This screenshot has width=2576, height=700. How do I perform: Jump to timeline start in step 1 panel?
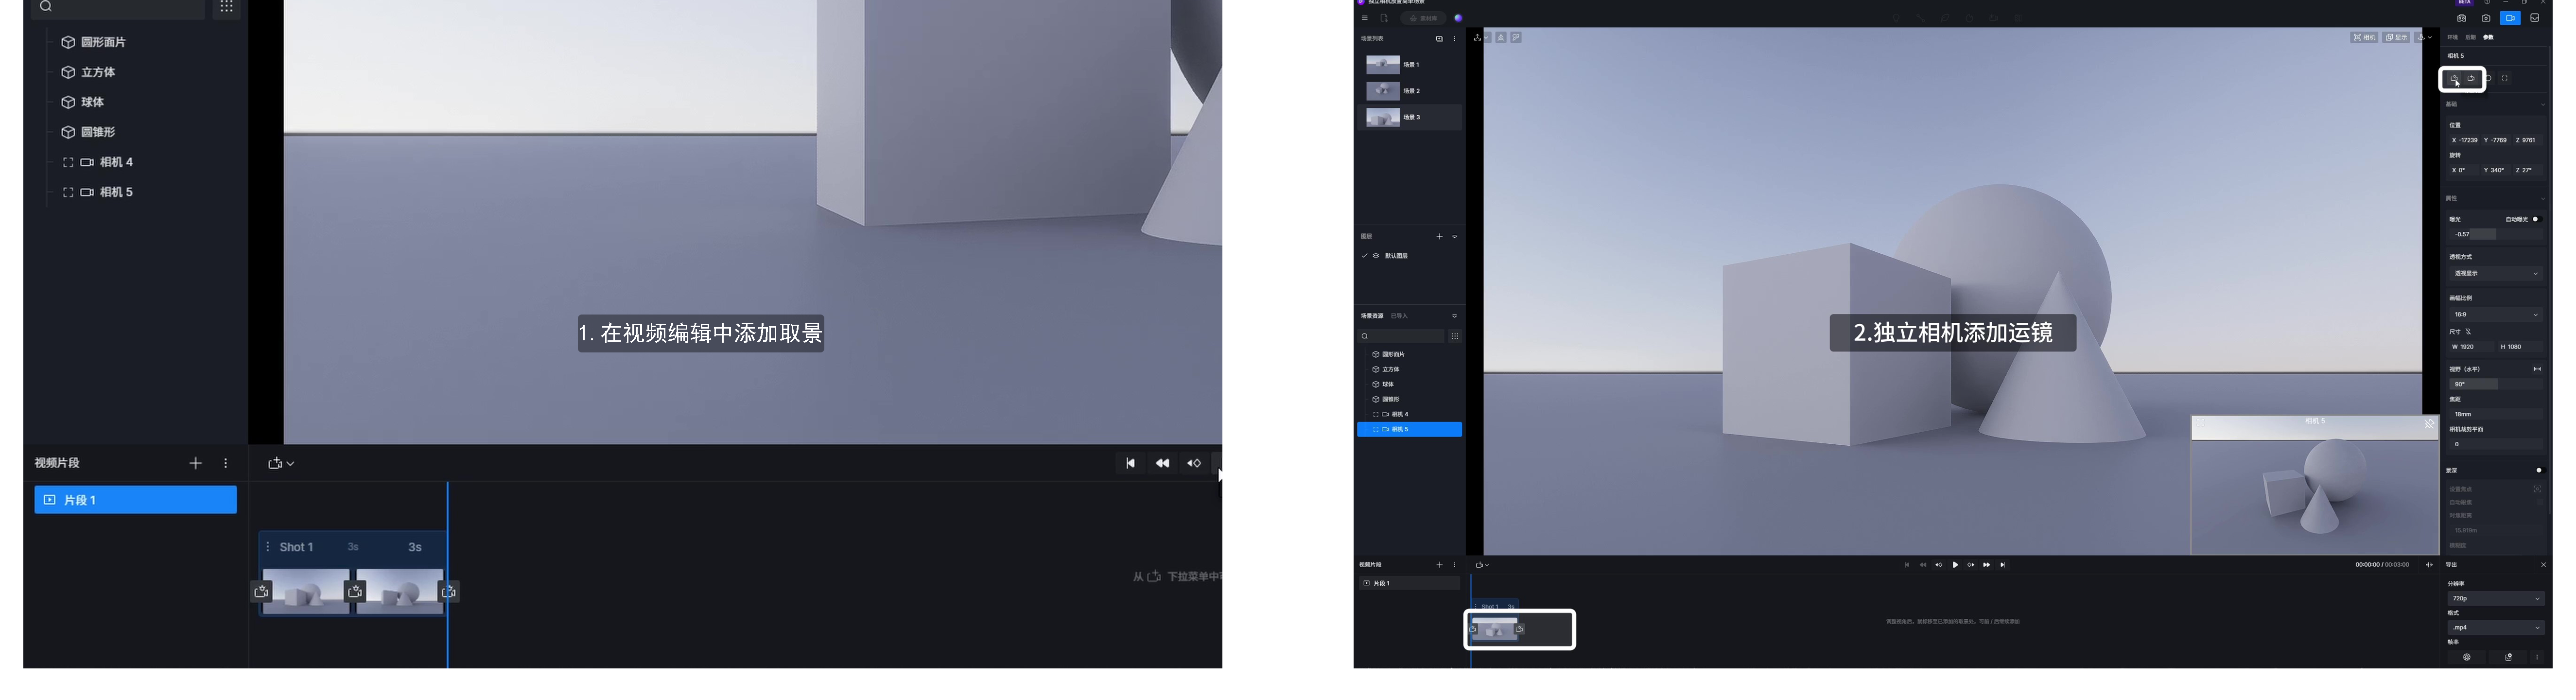[x=1130, y=463]
